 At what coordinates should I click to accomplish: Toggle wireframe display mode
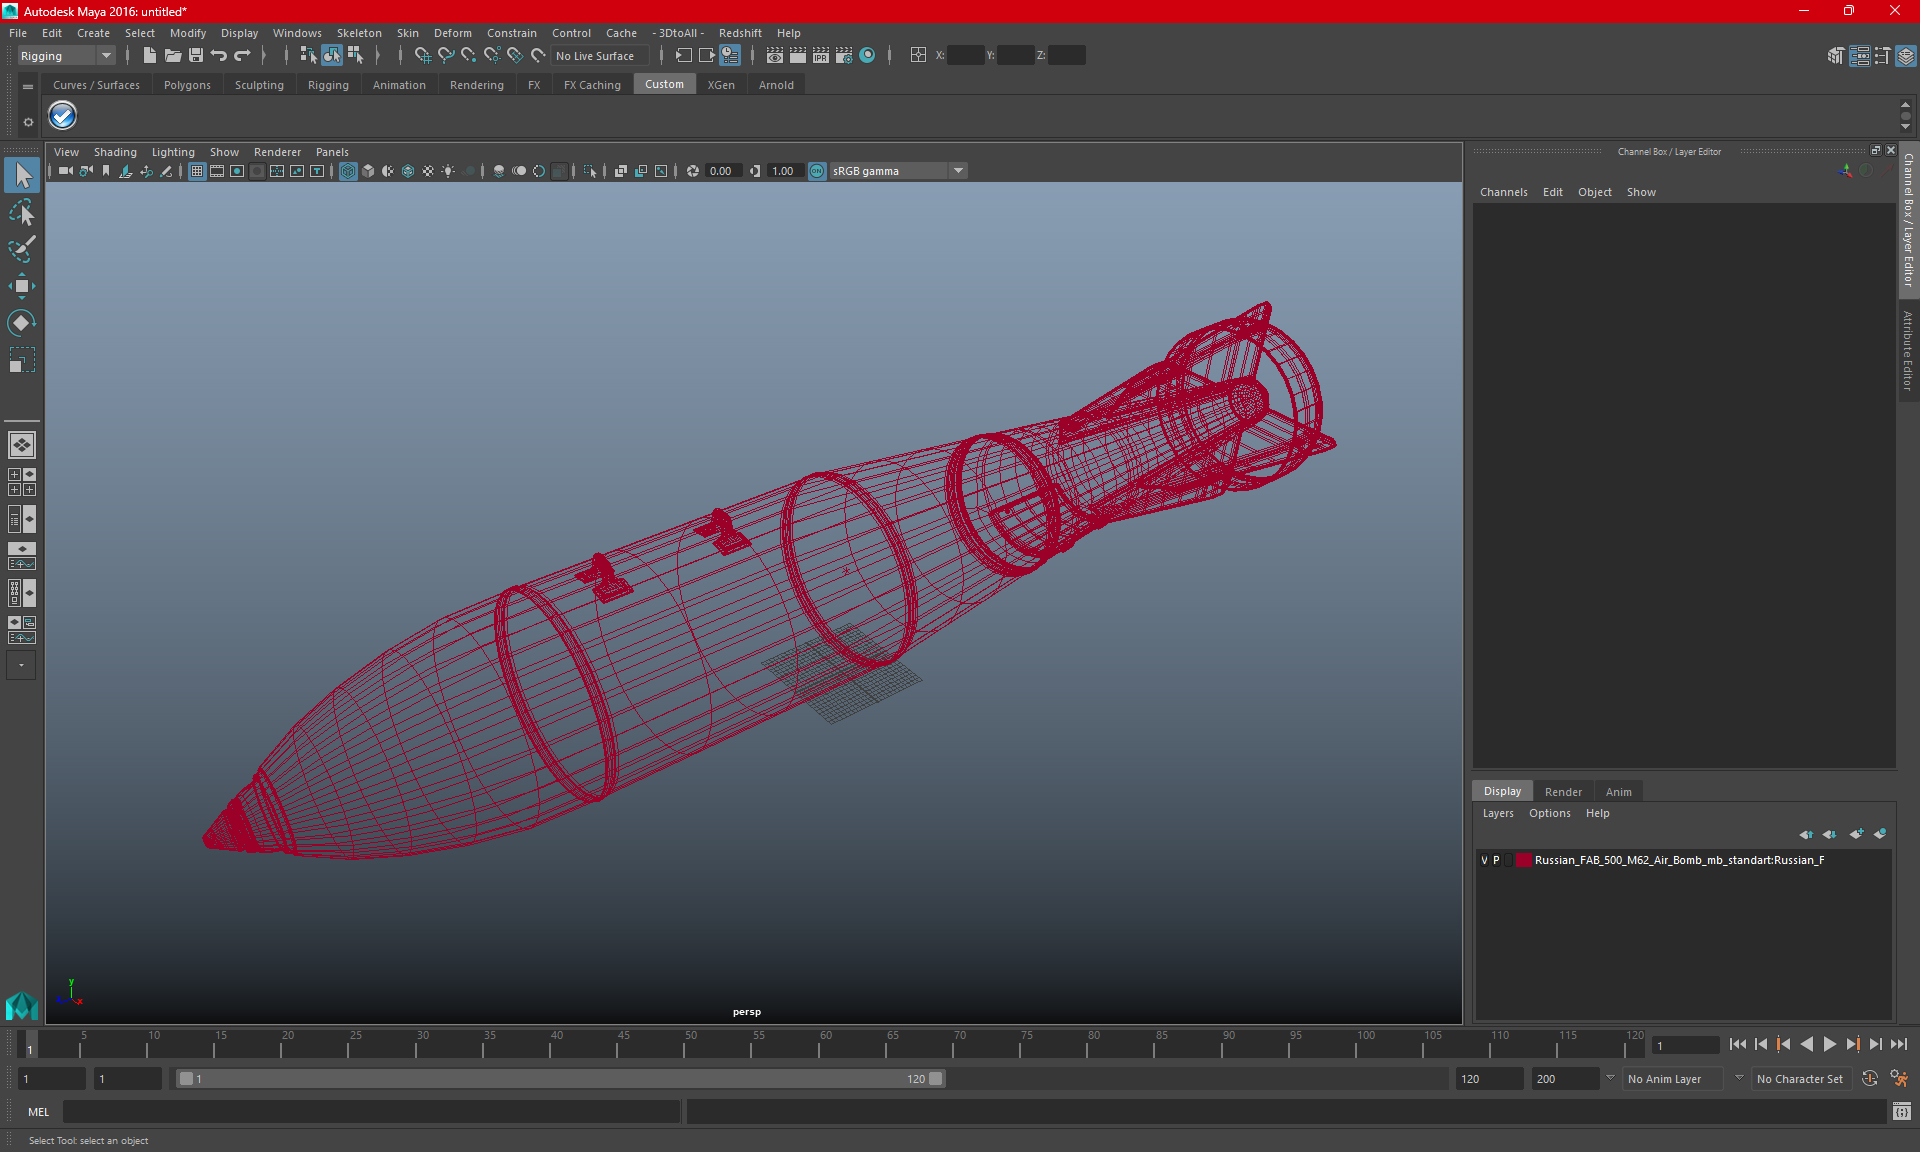tap(348, 171)
